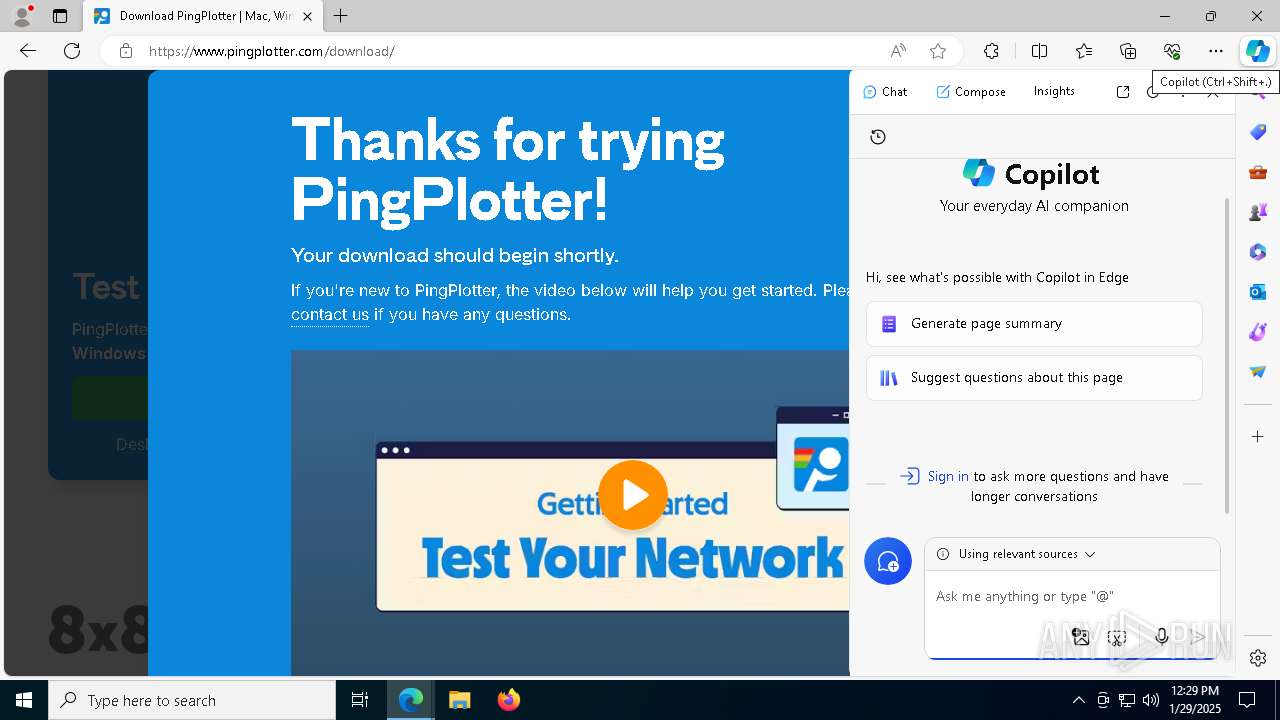Open Task View on taskbar
The height and width of the screenshot is (720, 1280).
[x=360, y=700]
